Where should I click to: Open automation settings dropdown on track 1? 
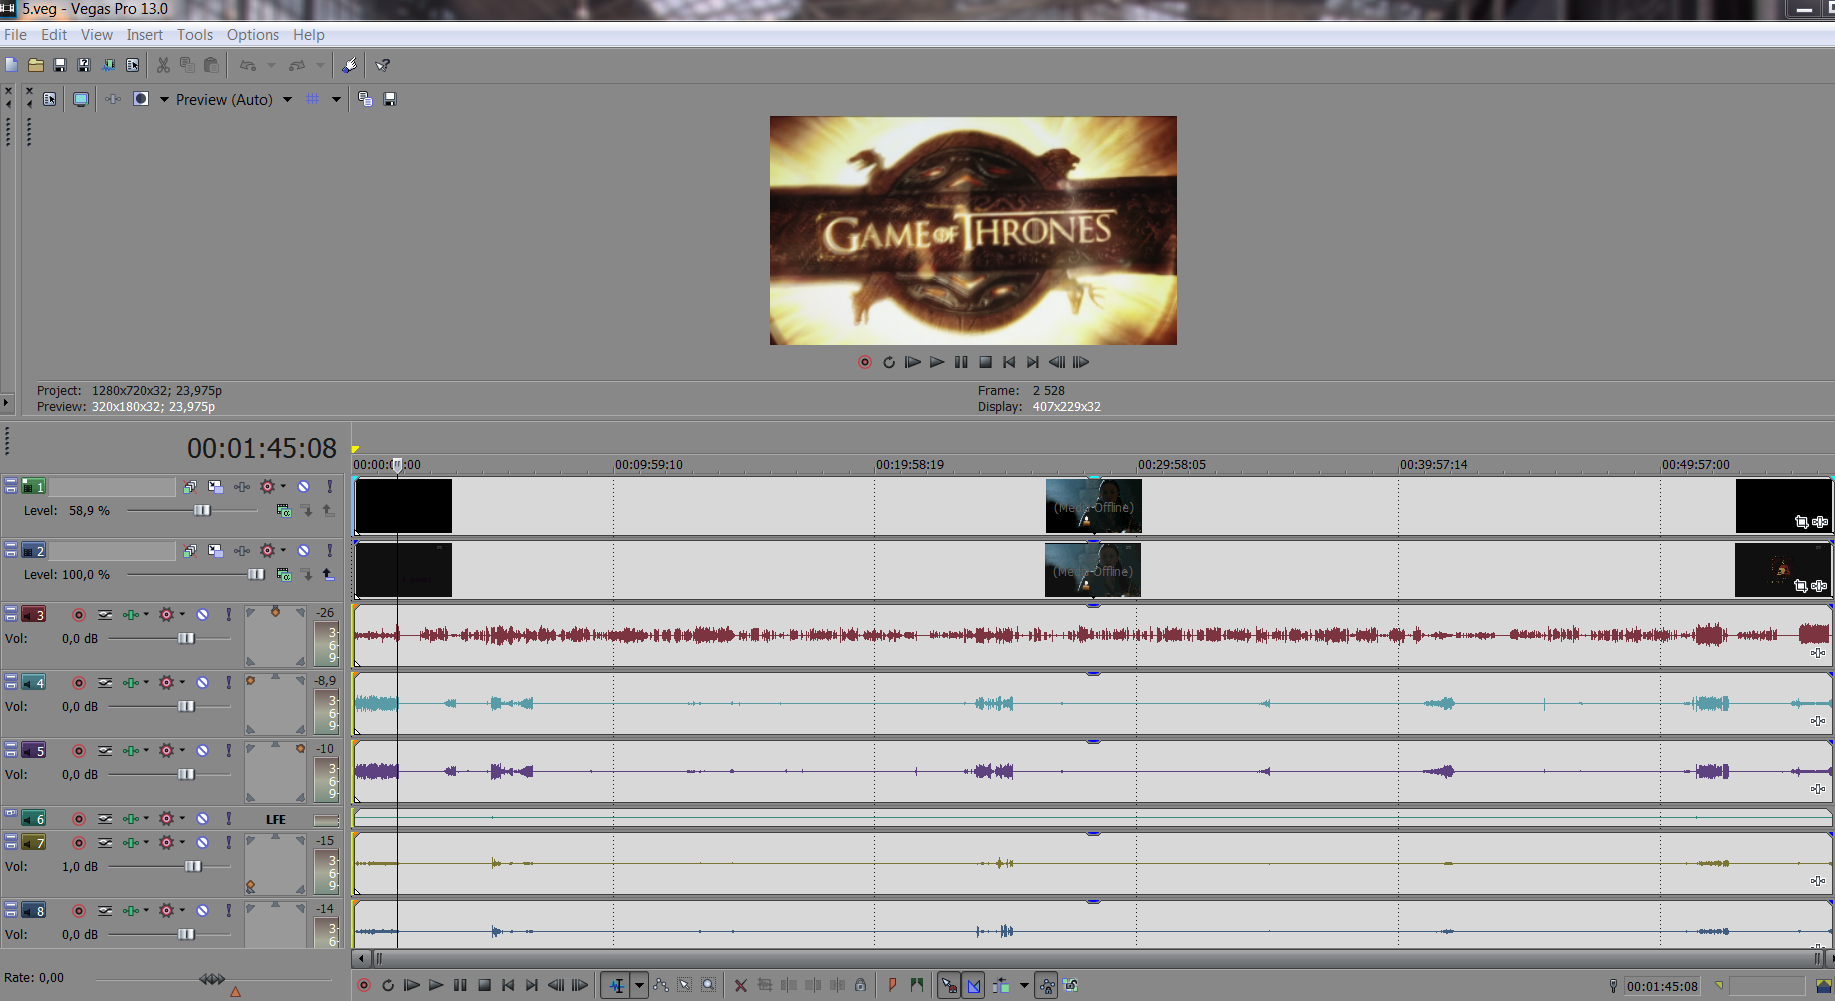(x=283, y=486)
